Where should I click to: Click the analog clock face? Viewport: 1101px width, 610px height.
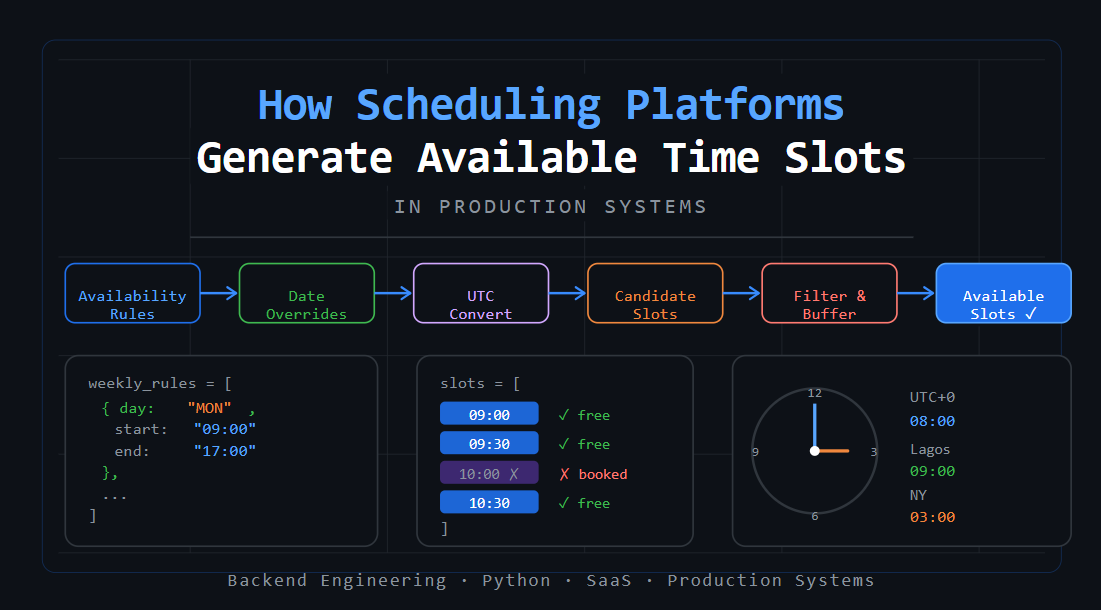pos(815,451)
